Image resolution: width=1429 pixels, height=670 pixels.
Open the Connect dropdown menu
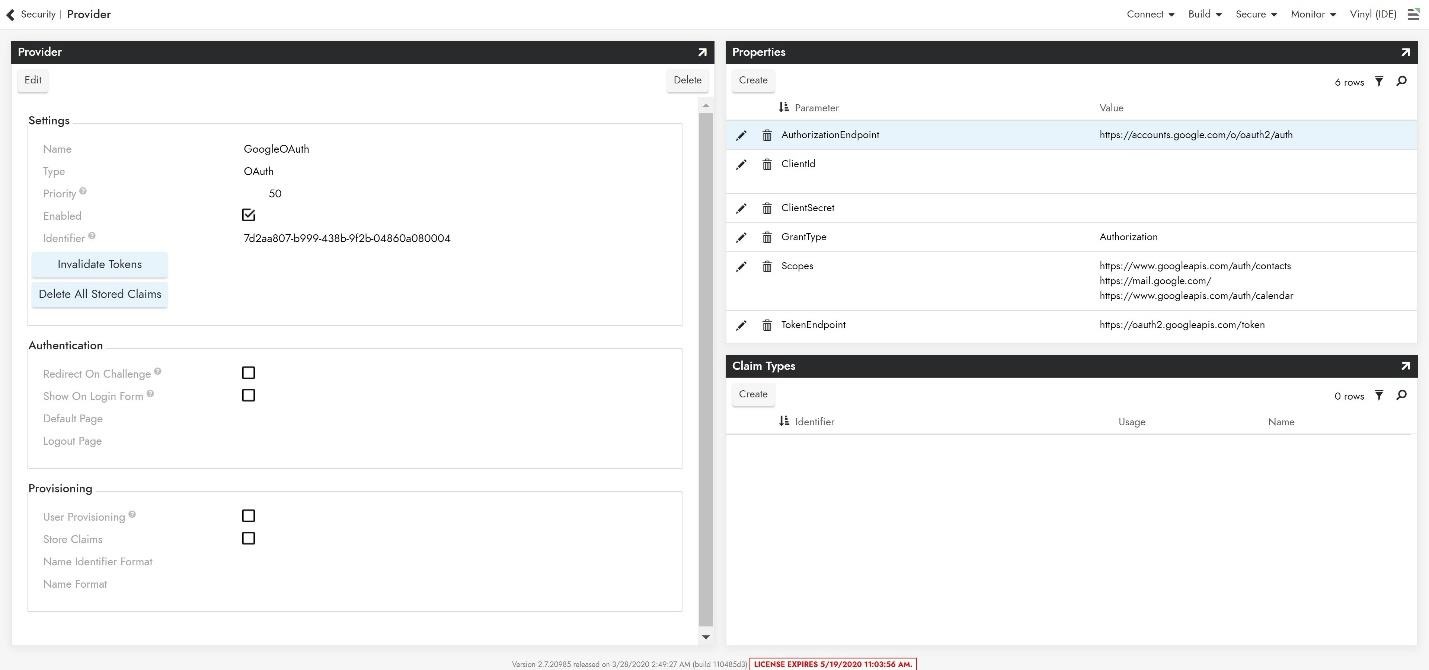1150,14
